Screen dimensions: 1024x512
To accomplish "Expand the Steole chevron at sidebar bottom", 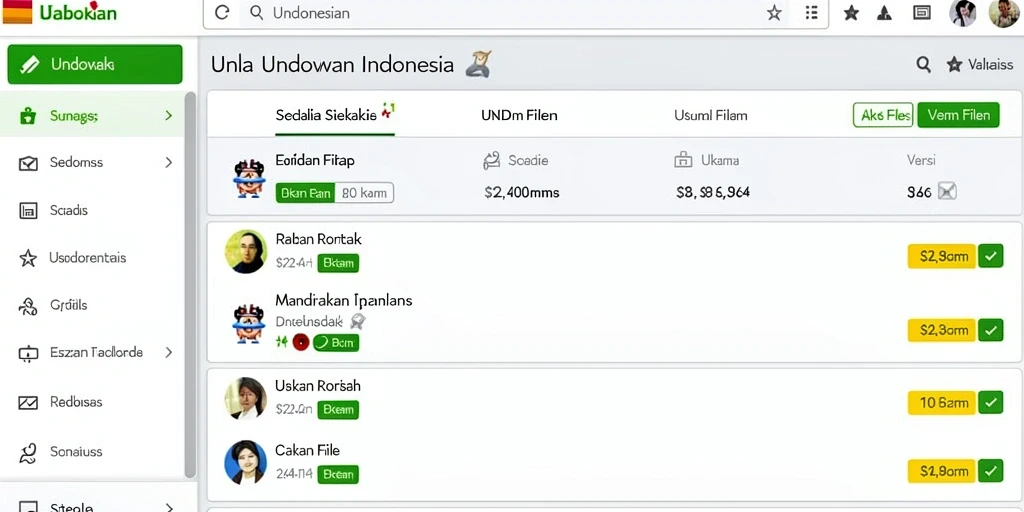I will point(168,507).
